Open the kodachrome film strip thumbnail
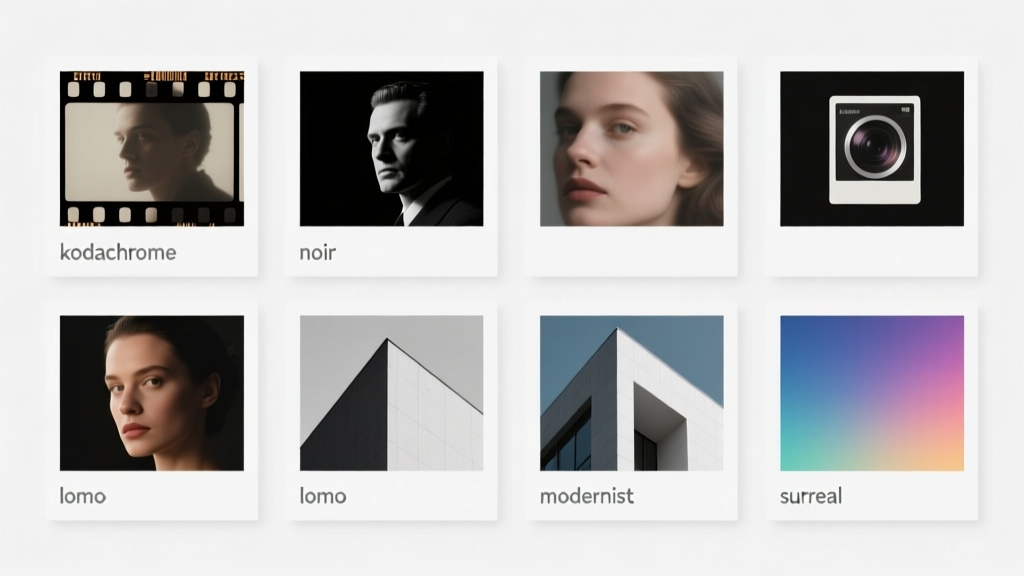 click(x=152, y=149)
